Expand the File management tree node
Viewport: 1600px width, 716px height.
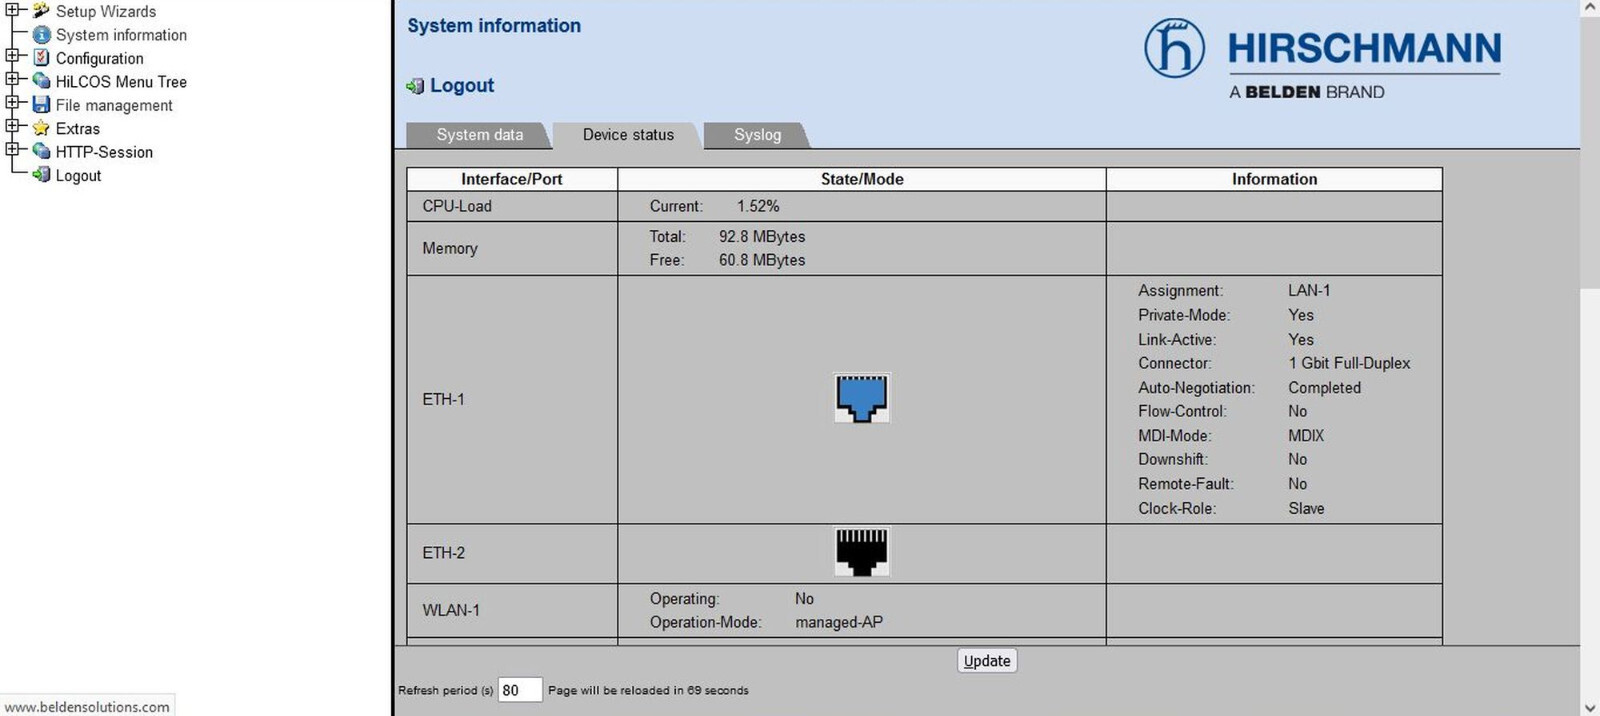tap(12, 102)
